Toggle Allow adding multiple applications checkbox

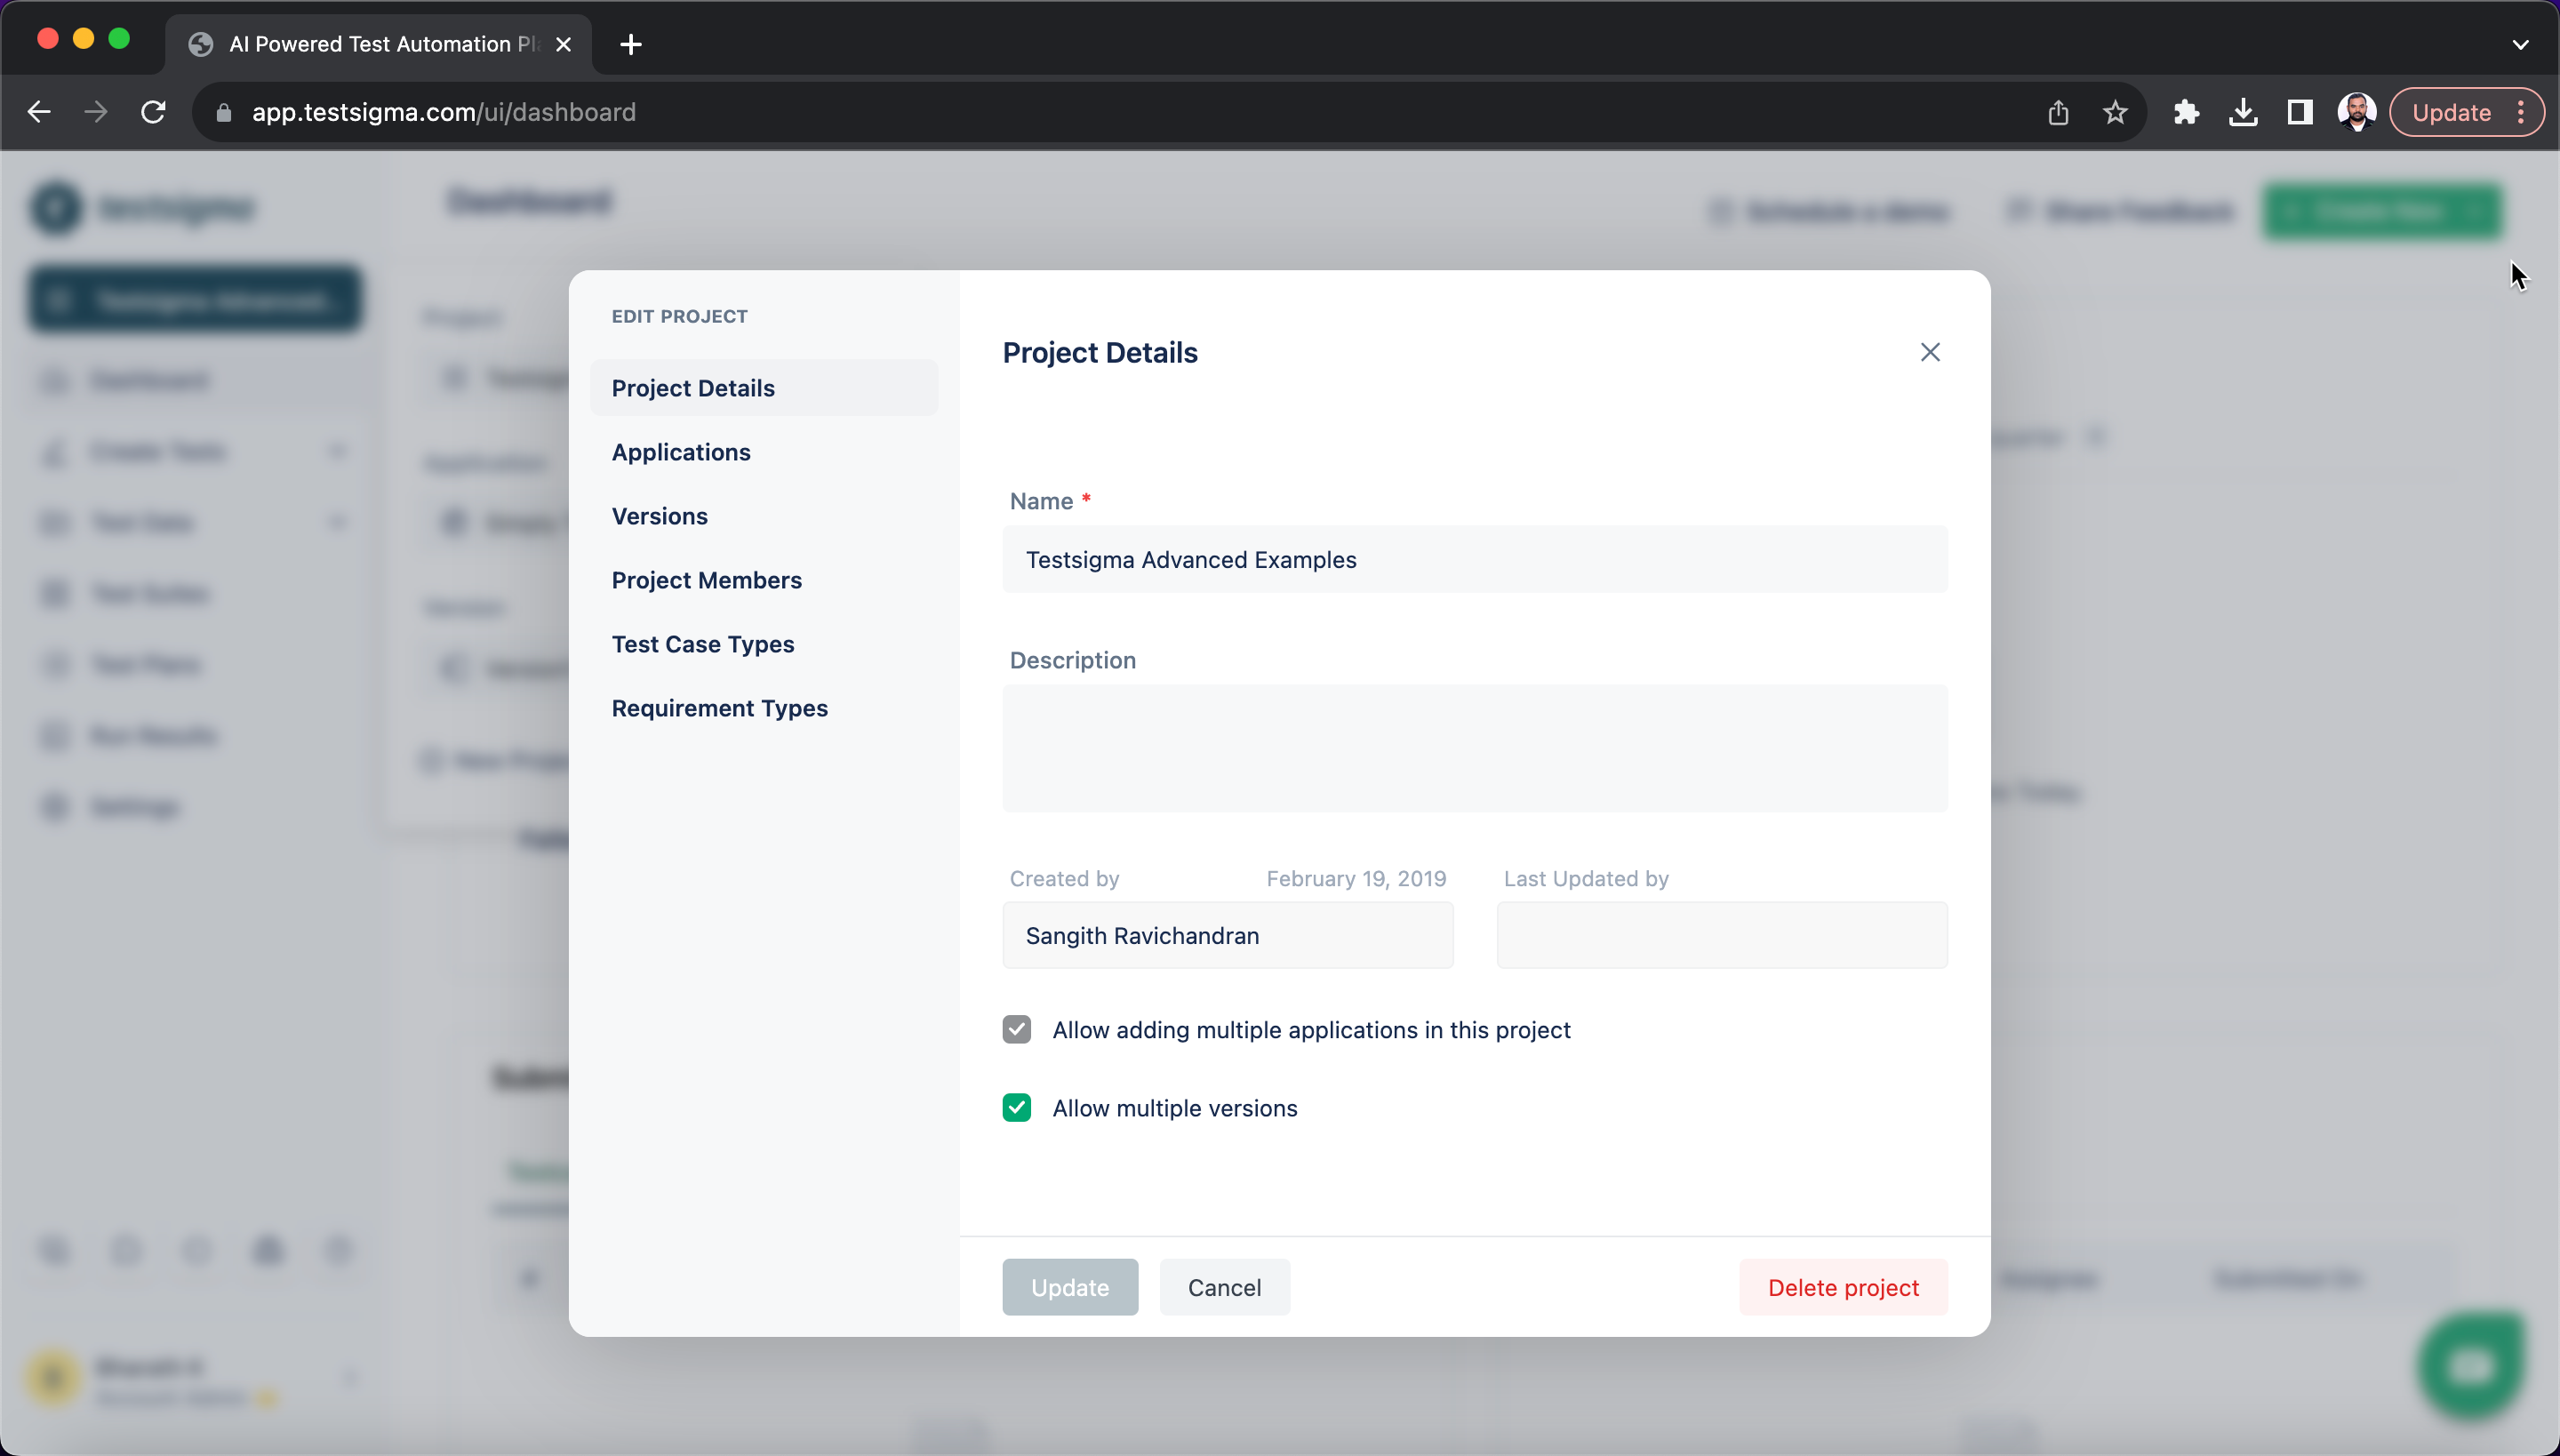[x=1016, y=1028]
